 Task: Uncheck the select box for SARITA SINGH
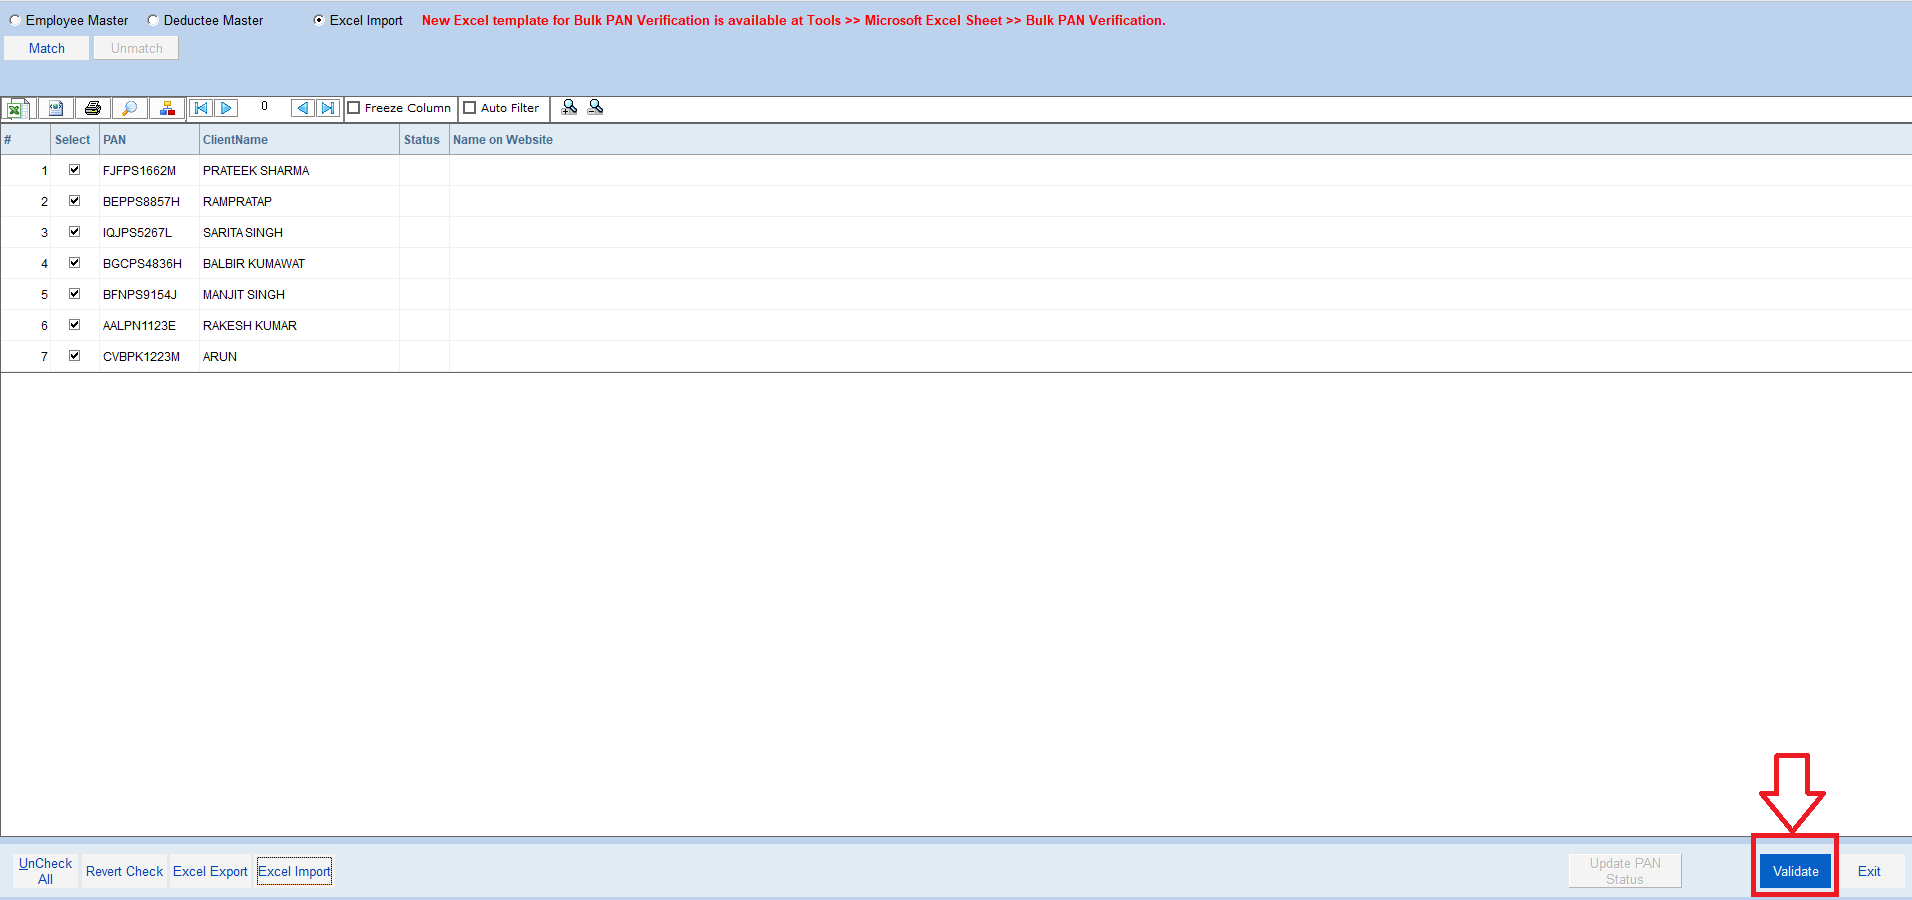pyautogui.click(x=74, y=232)
